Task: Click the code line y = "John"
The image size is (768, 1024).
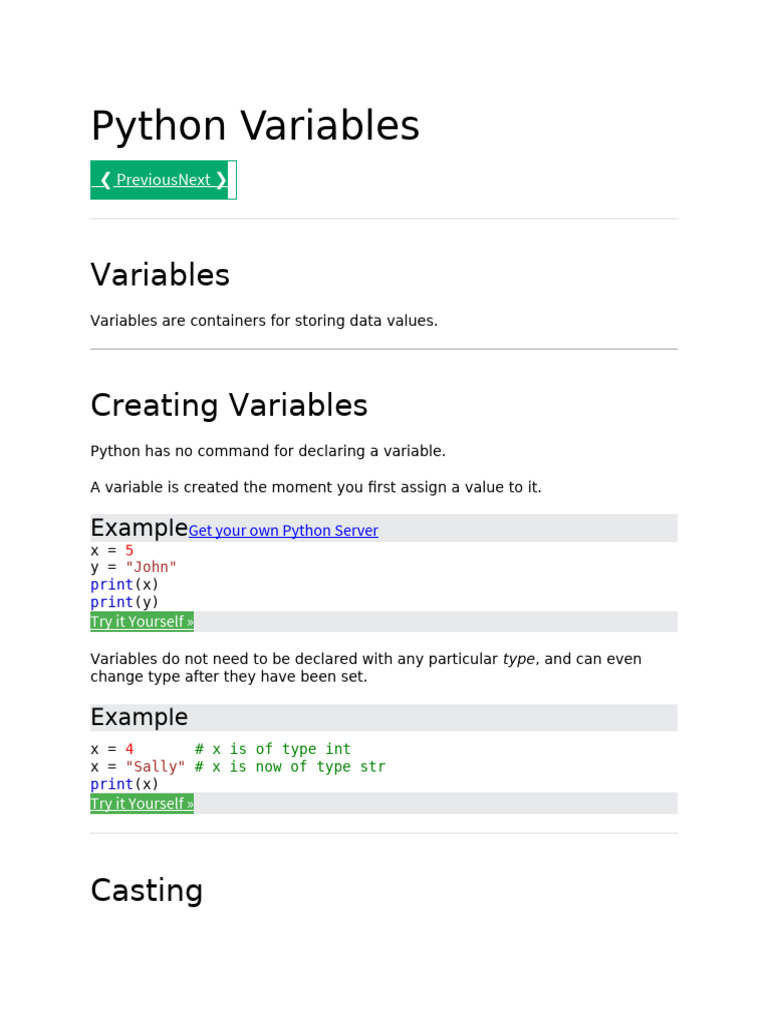Action: 133,567
